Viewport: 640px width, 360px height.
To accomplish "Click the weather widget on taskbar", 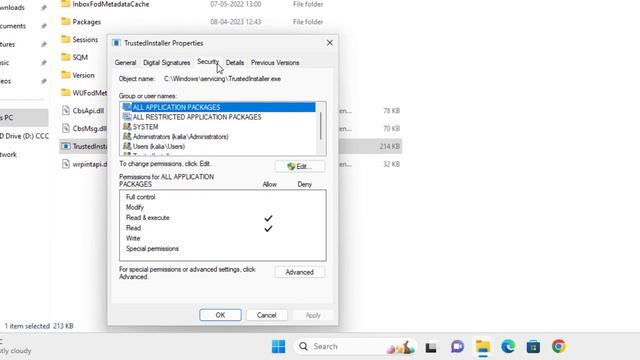I will (16, 347).
